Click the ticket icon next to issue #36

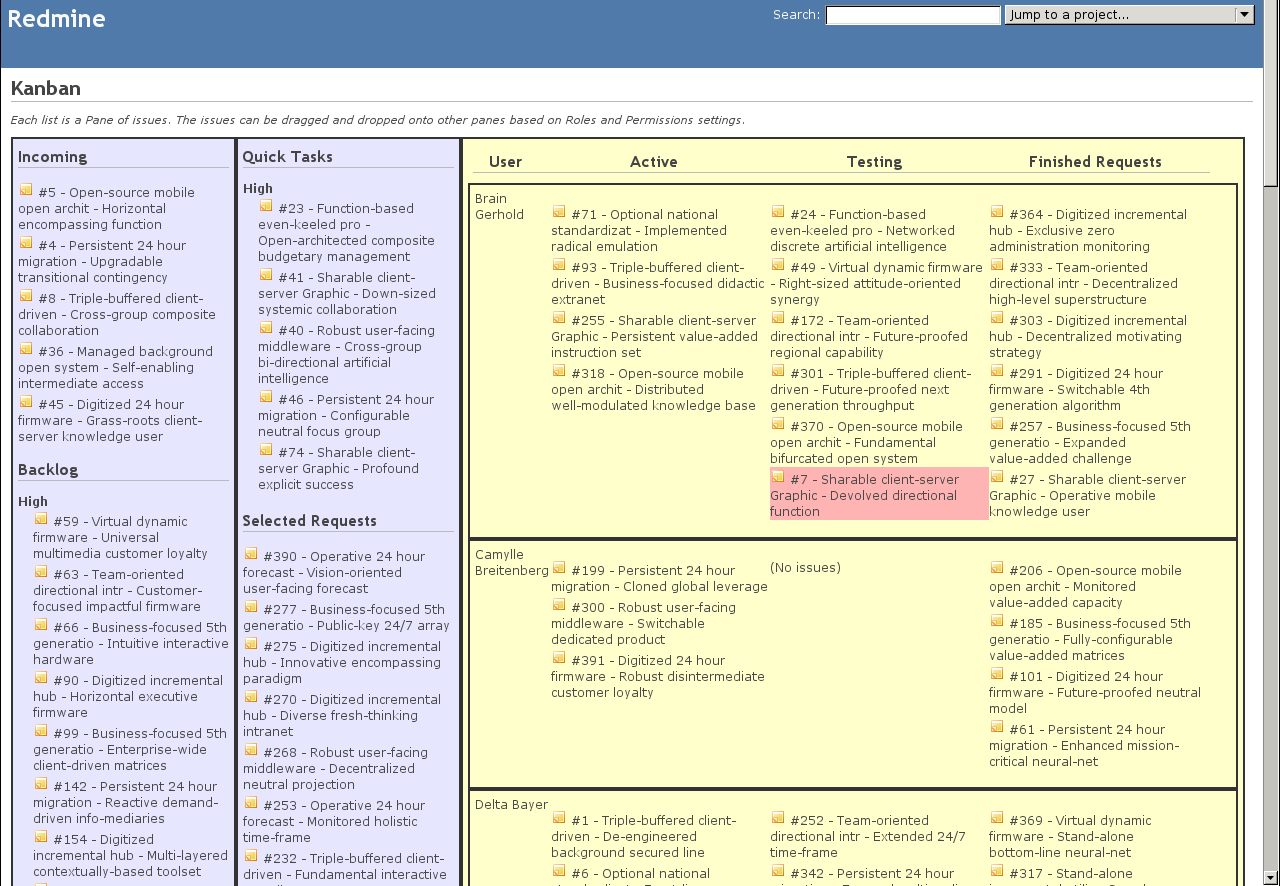(25, 349)
